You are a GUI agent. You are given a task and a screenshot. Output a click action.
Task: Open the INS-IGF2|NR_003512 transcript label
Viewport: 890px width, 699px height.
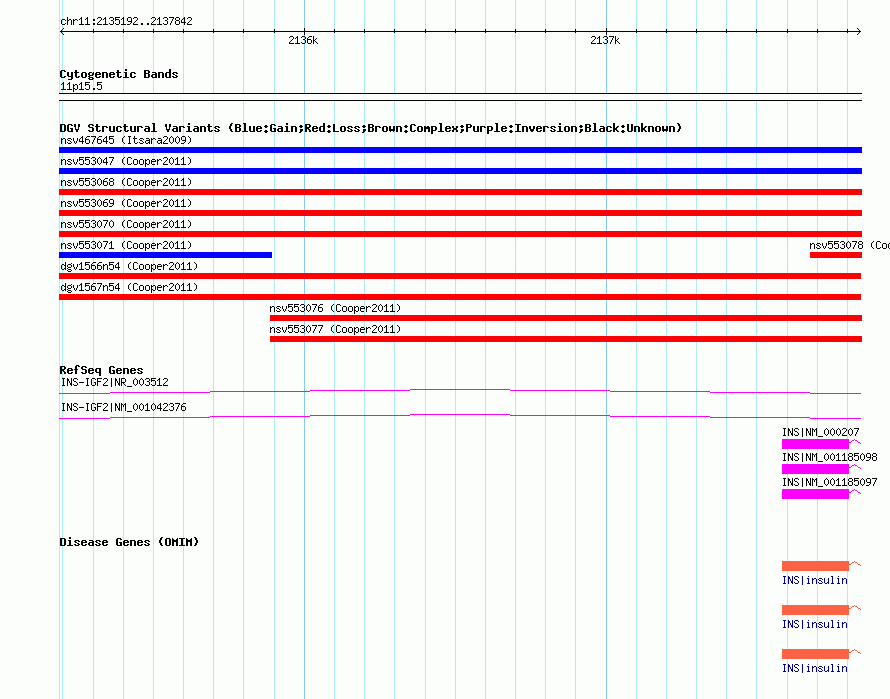(115, 382)
